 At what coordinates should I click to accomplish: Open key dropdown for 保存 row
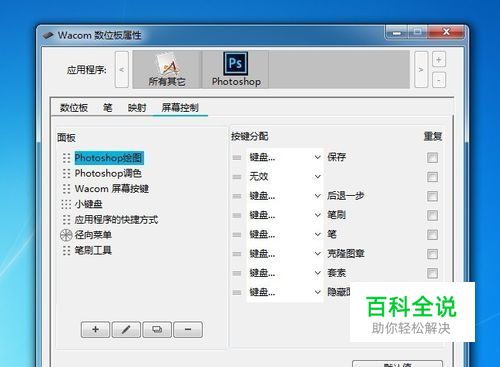point(285,157)
